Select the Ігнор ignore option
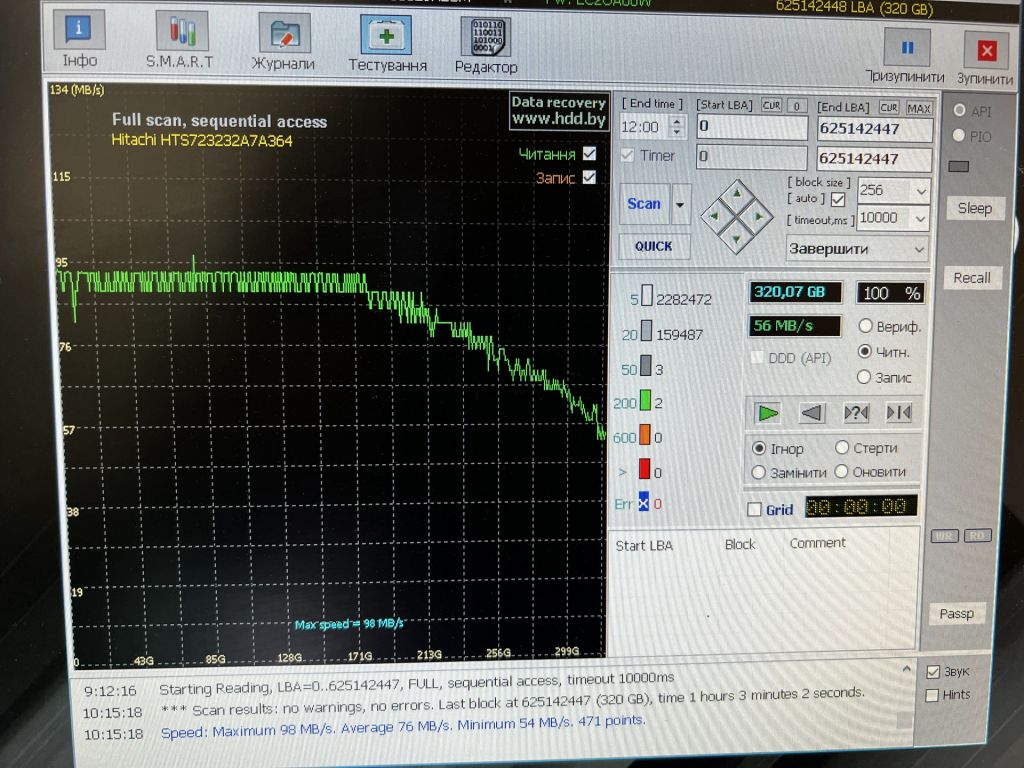 coord(758,449)
